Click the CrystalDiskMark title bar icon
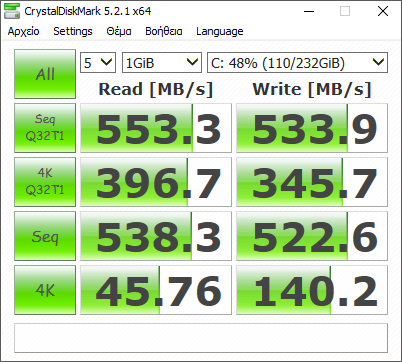 [11, 11]
